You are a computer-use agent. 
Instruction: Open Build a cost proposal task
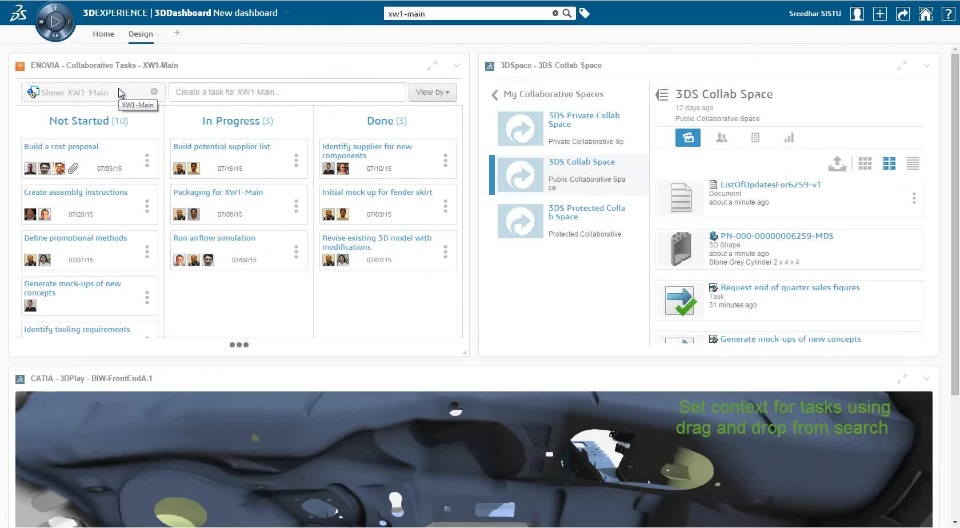click(x=61, y=146)
